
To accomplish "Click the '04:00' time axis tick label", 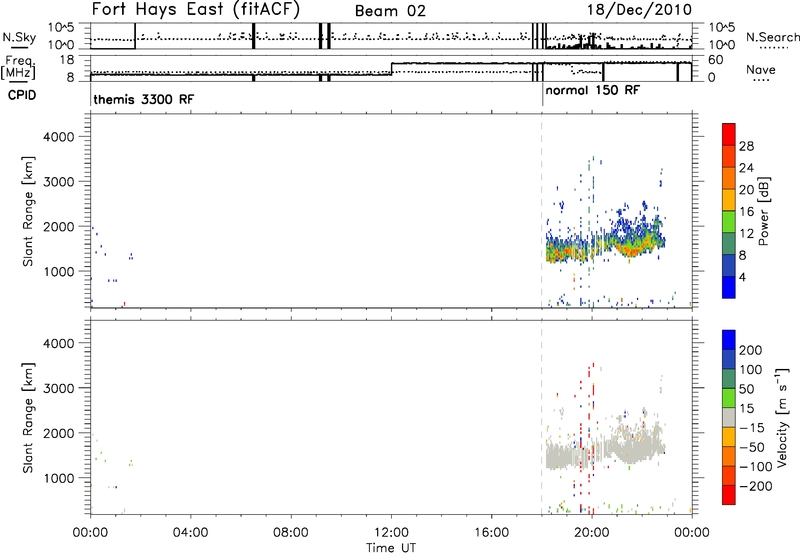I will (190, 533).
